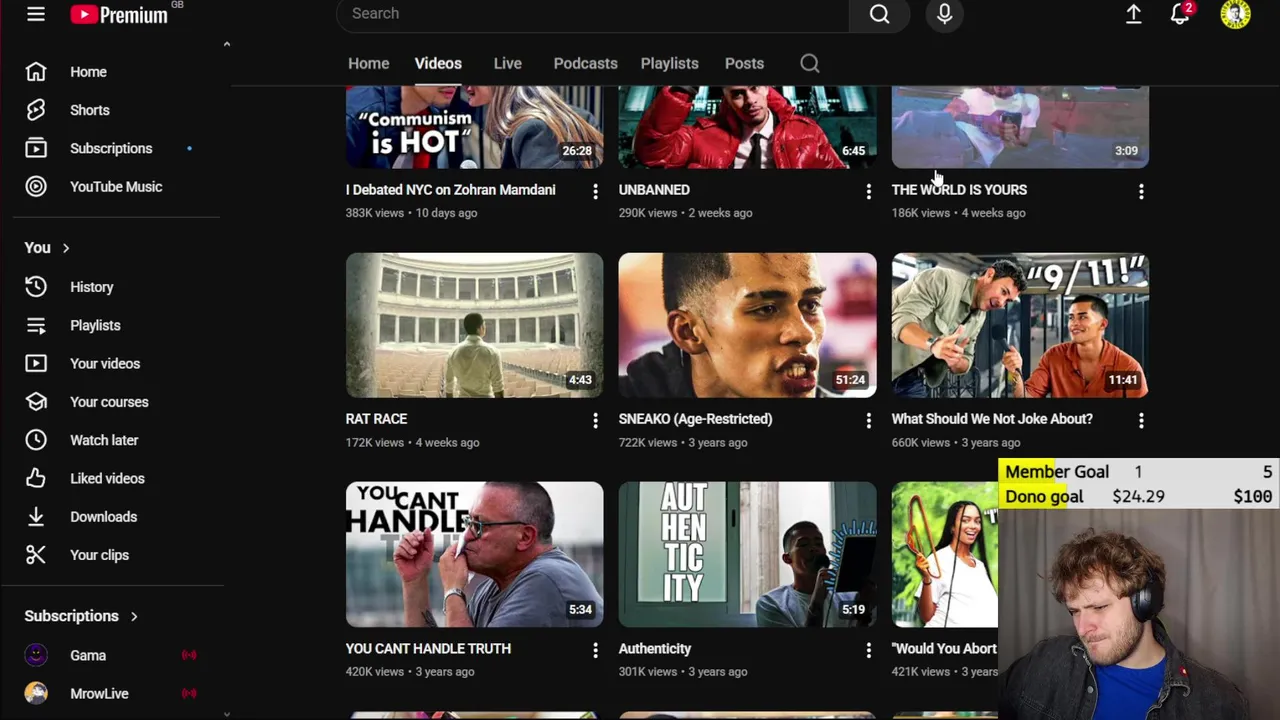Open options for YOU CANT HANDLE TRUTH
This screenshot has width=1280, height=720.
click(x=595, y=650)
